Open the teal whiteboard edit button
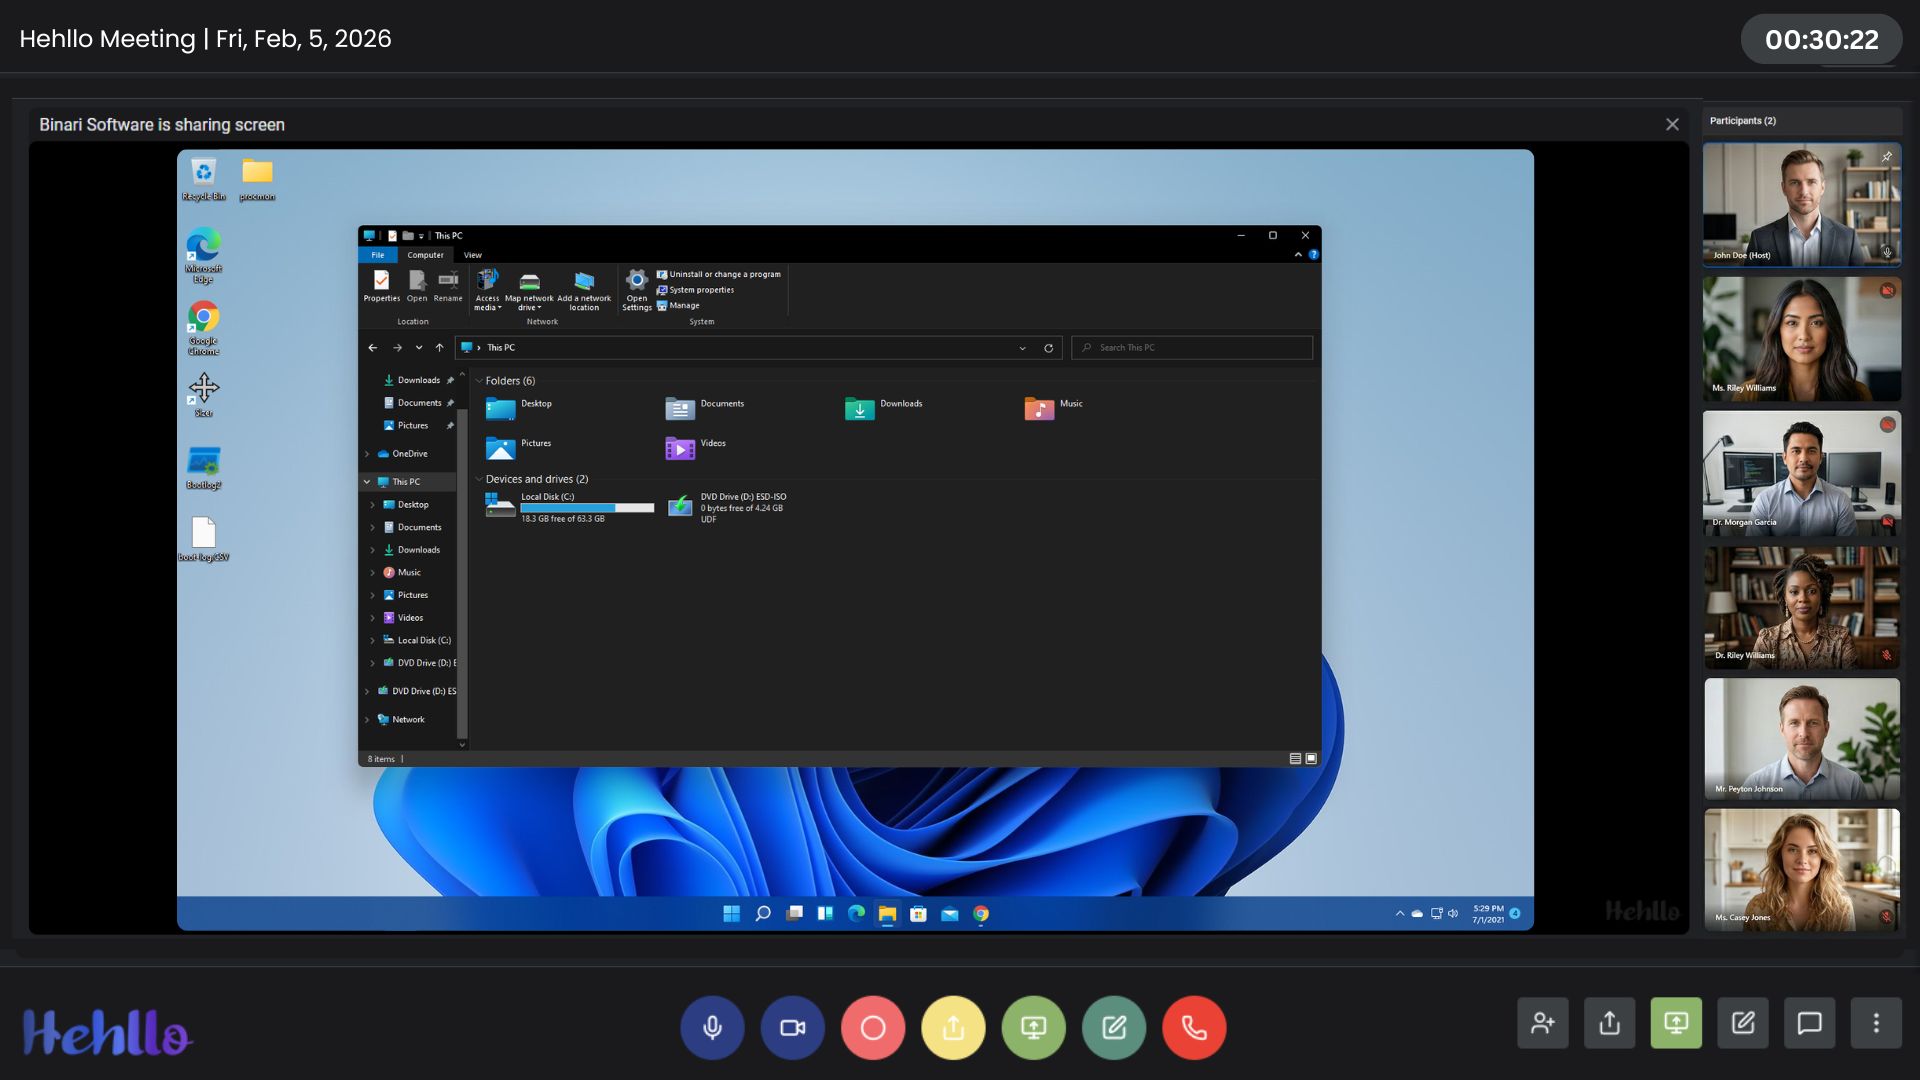Image resolution: width=1920 pixels, height=1080 pixels. (x=1114, y=1027)
